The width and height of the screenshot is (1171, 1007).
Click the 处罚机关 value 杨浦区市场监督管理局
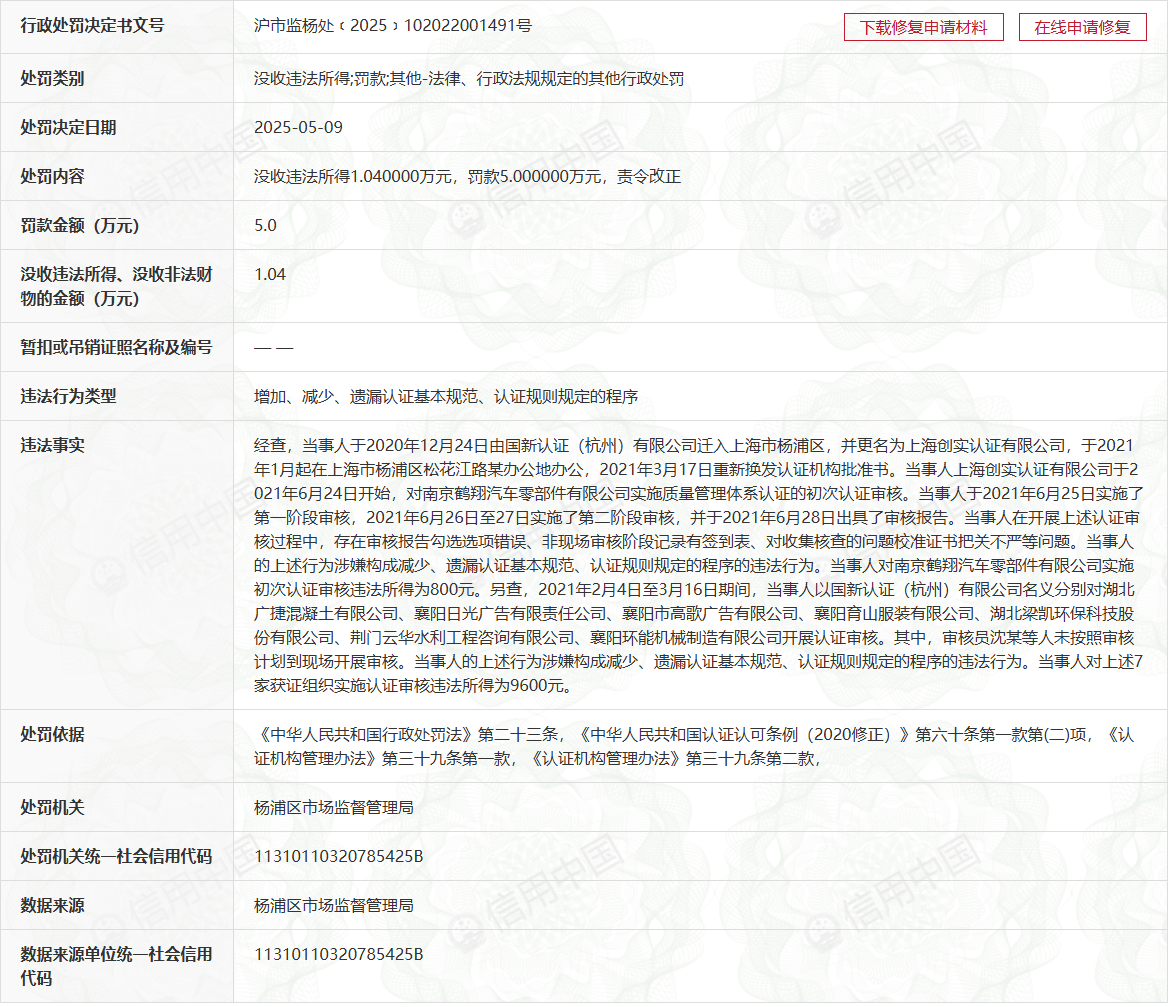(x=334, y=807)
